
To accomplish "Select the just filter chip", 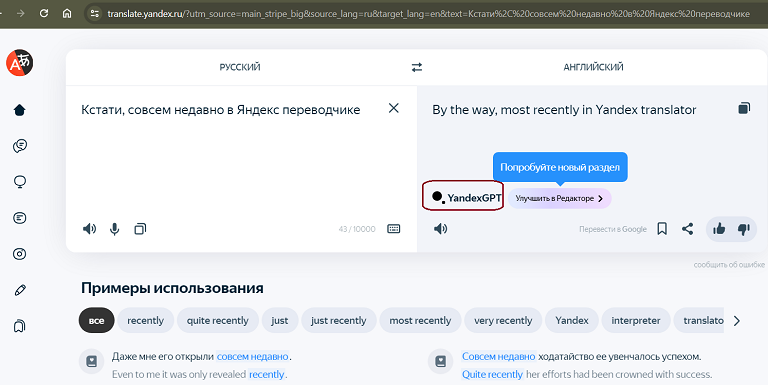I will pos(280,321).
